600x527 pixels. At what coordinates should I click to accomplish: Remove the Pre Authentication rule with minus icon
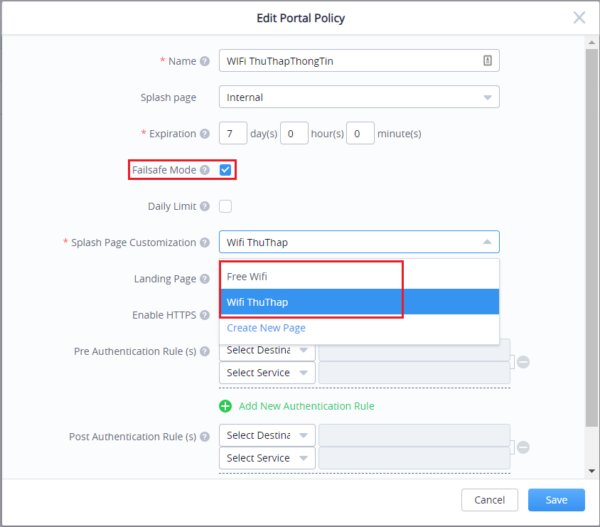pos(523,362)
